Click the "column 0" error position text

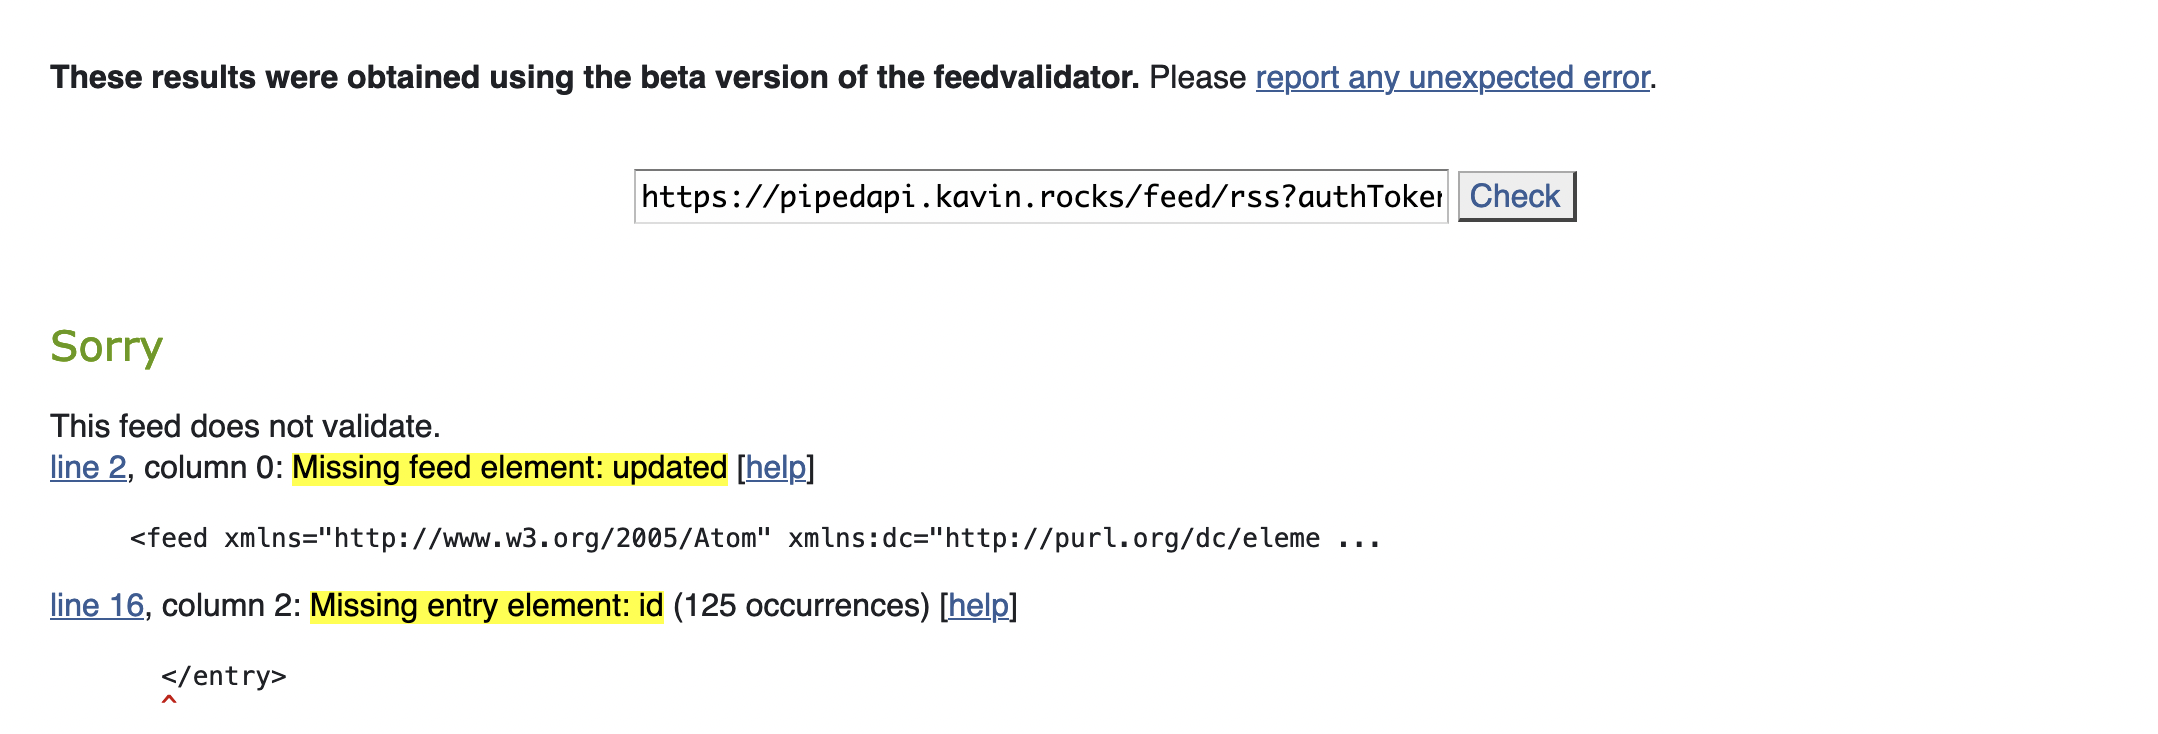(208, 466)
